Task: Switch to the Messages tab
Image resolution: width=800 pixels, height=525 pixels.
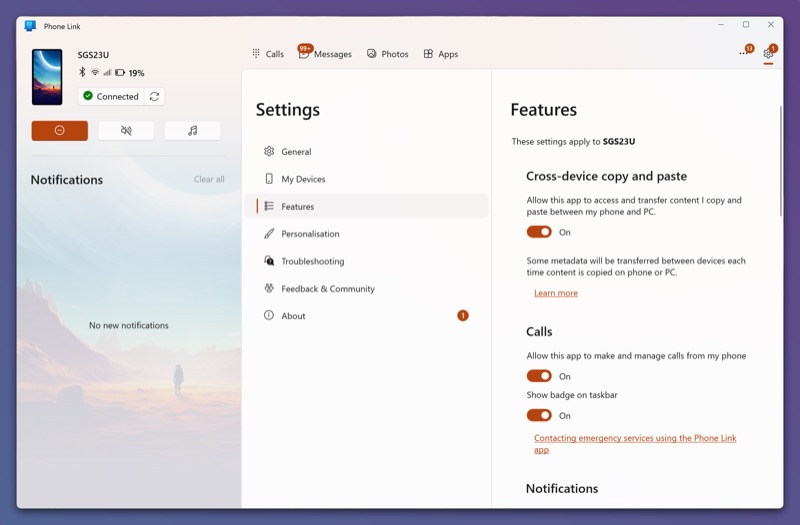Action: (325, 54)
